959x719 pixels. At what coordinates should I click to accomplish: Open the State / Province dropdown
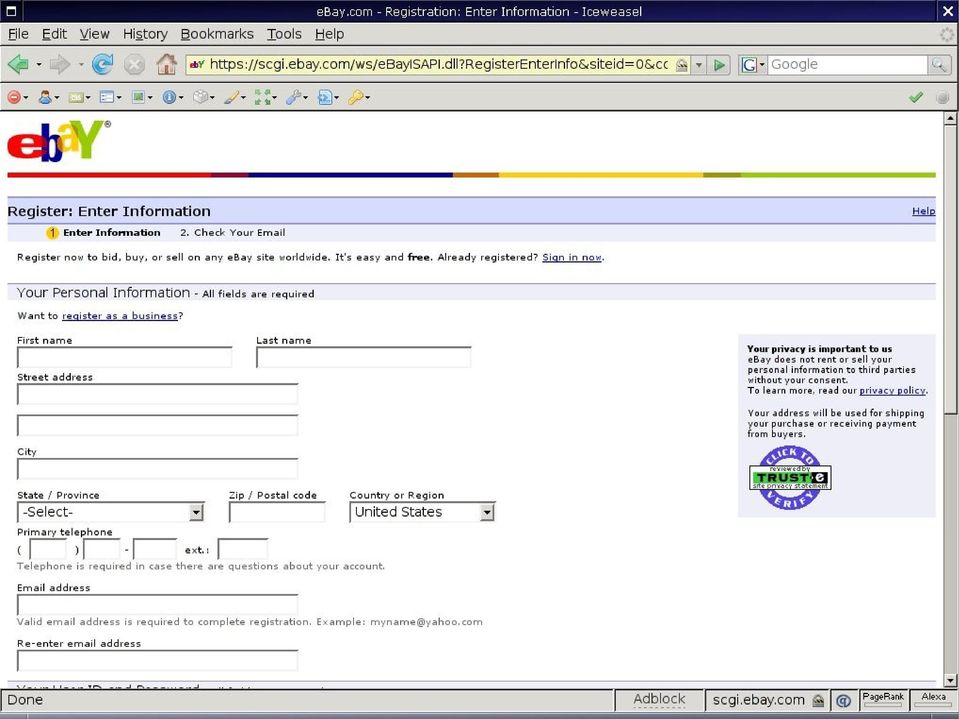(x=111, y=512)
